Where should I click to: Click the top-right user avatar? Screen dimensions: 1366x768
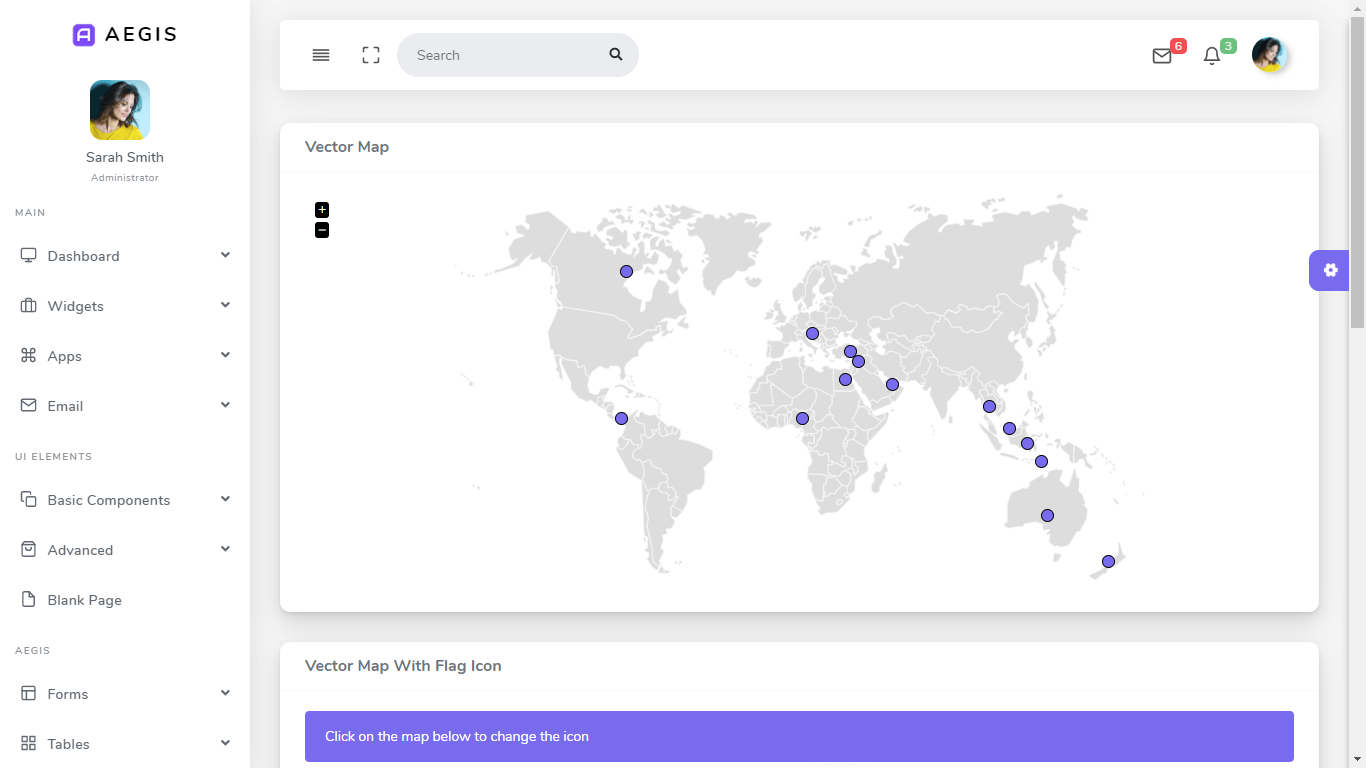click(x=1269, y=55)
